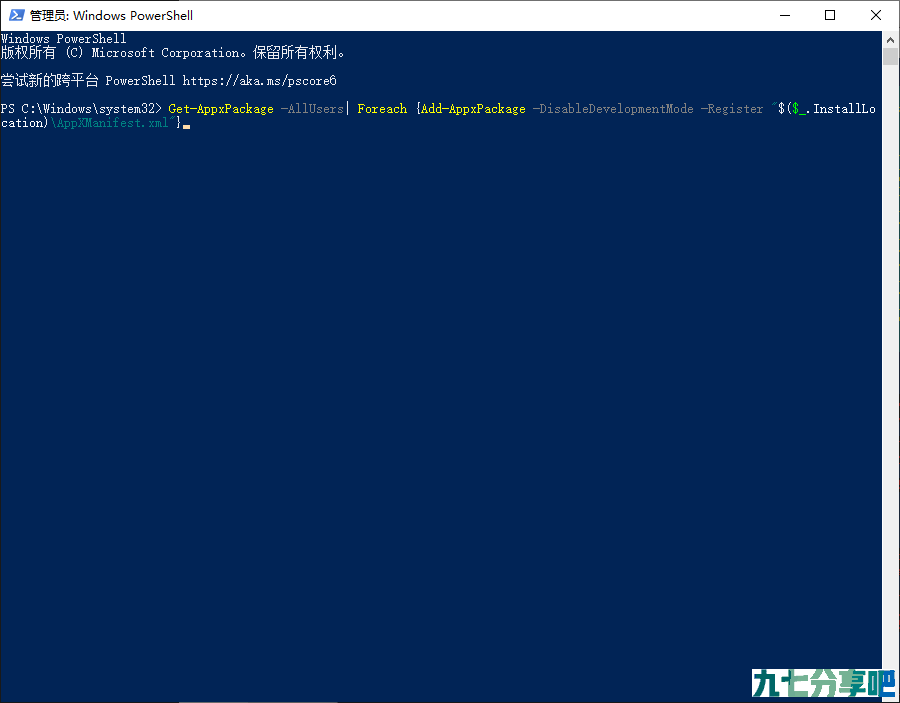Click the "-Register" parameter
900x703 pixels.
pyautogui.click(x=732, y=109)
